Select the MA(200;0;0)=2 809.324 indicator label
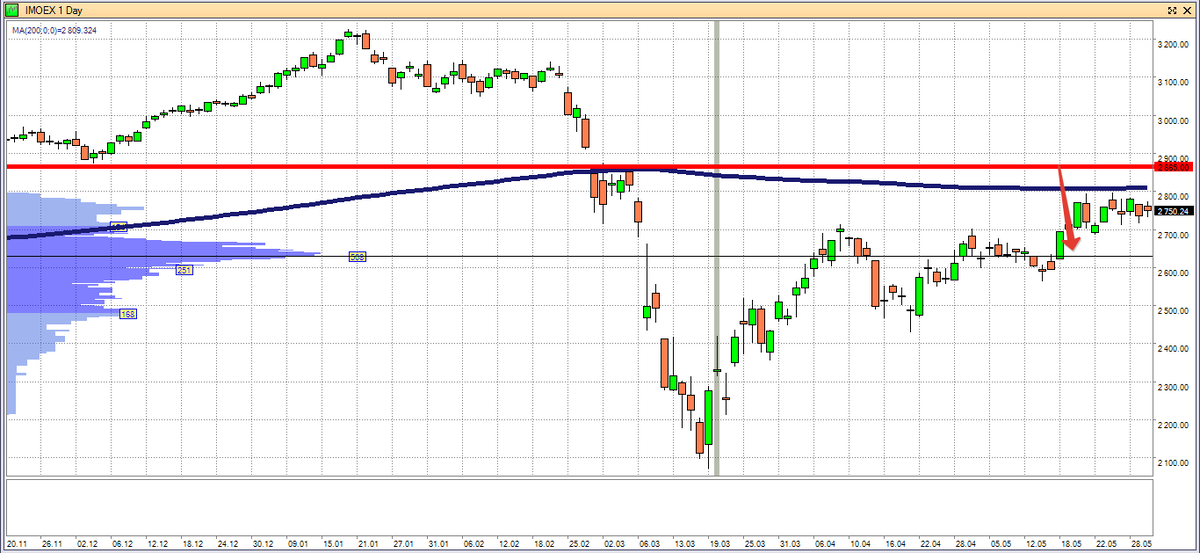Viewport: 1200px width, 553px height. (54, 31)
